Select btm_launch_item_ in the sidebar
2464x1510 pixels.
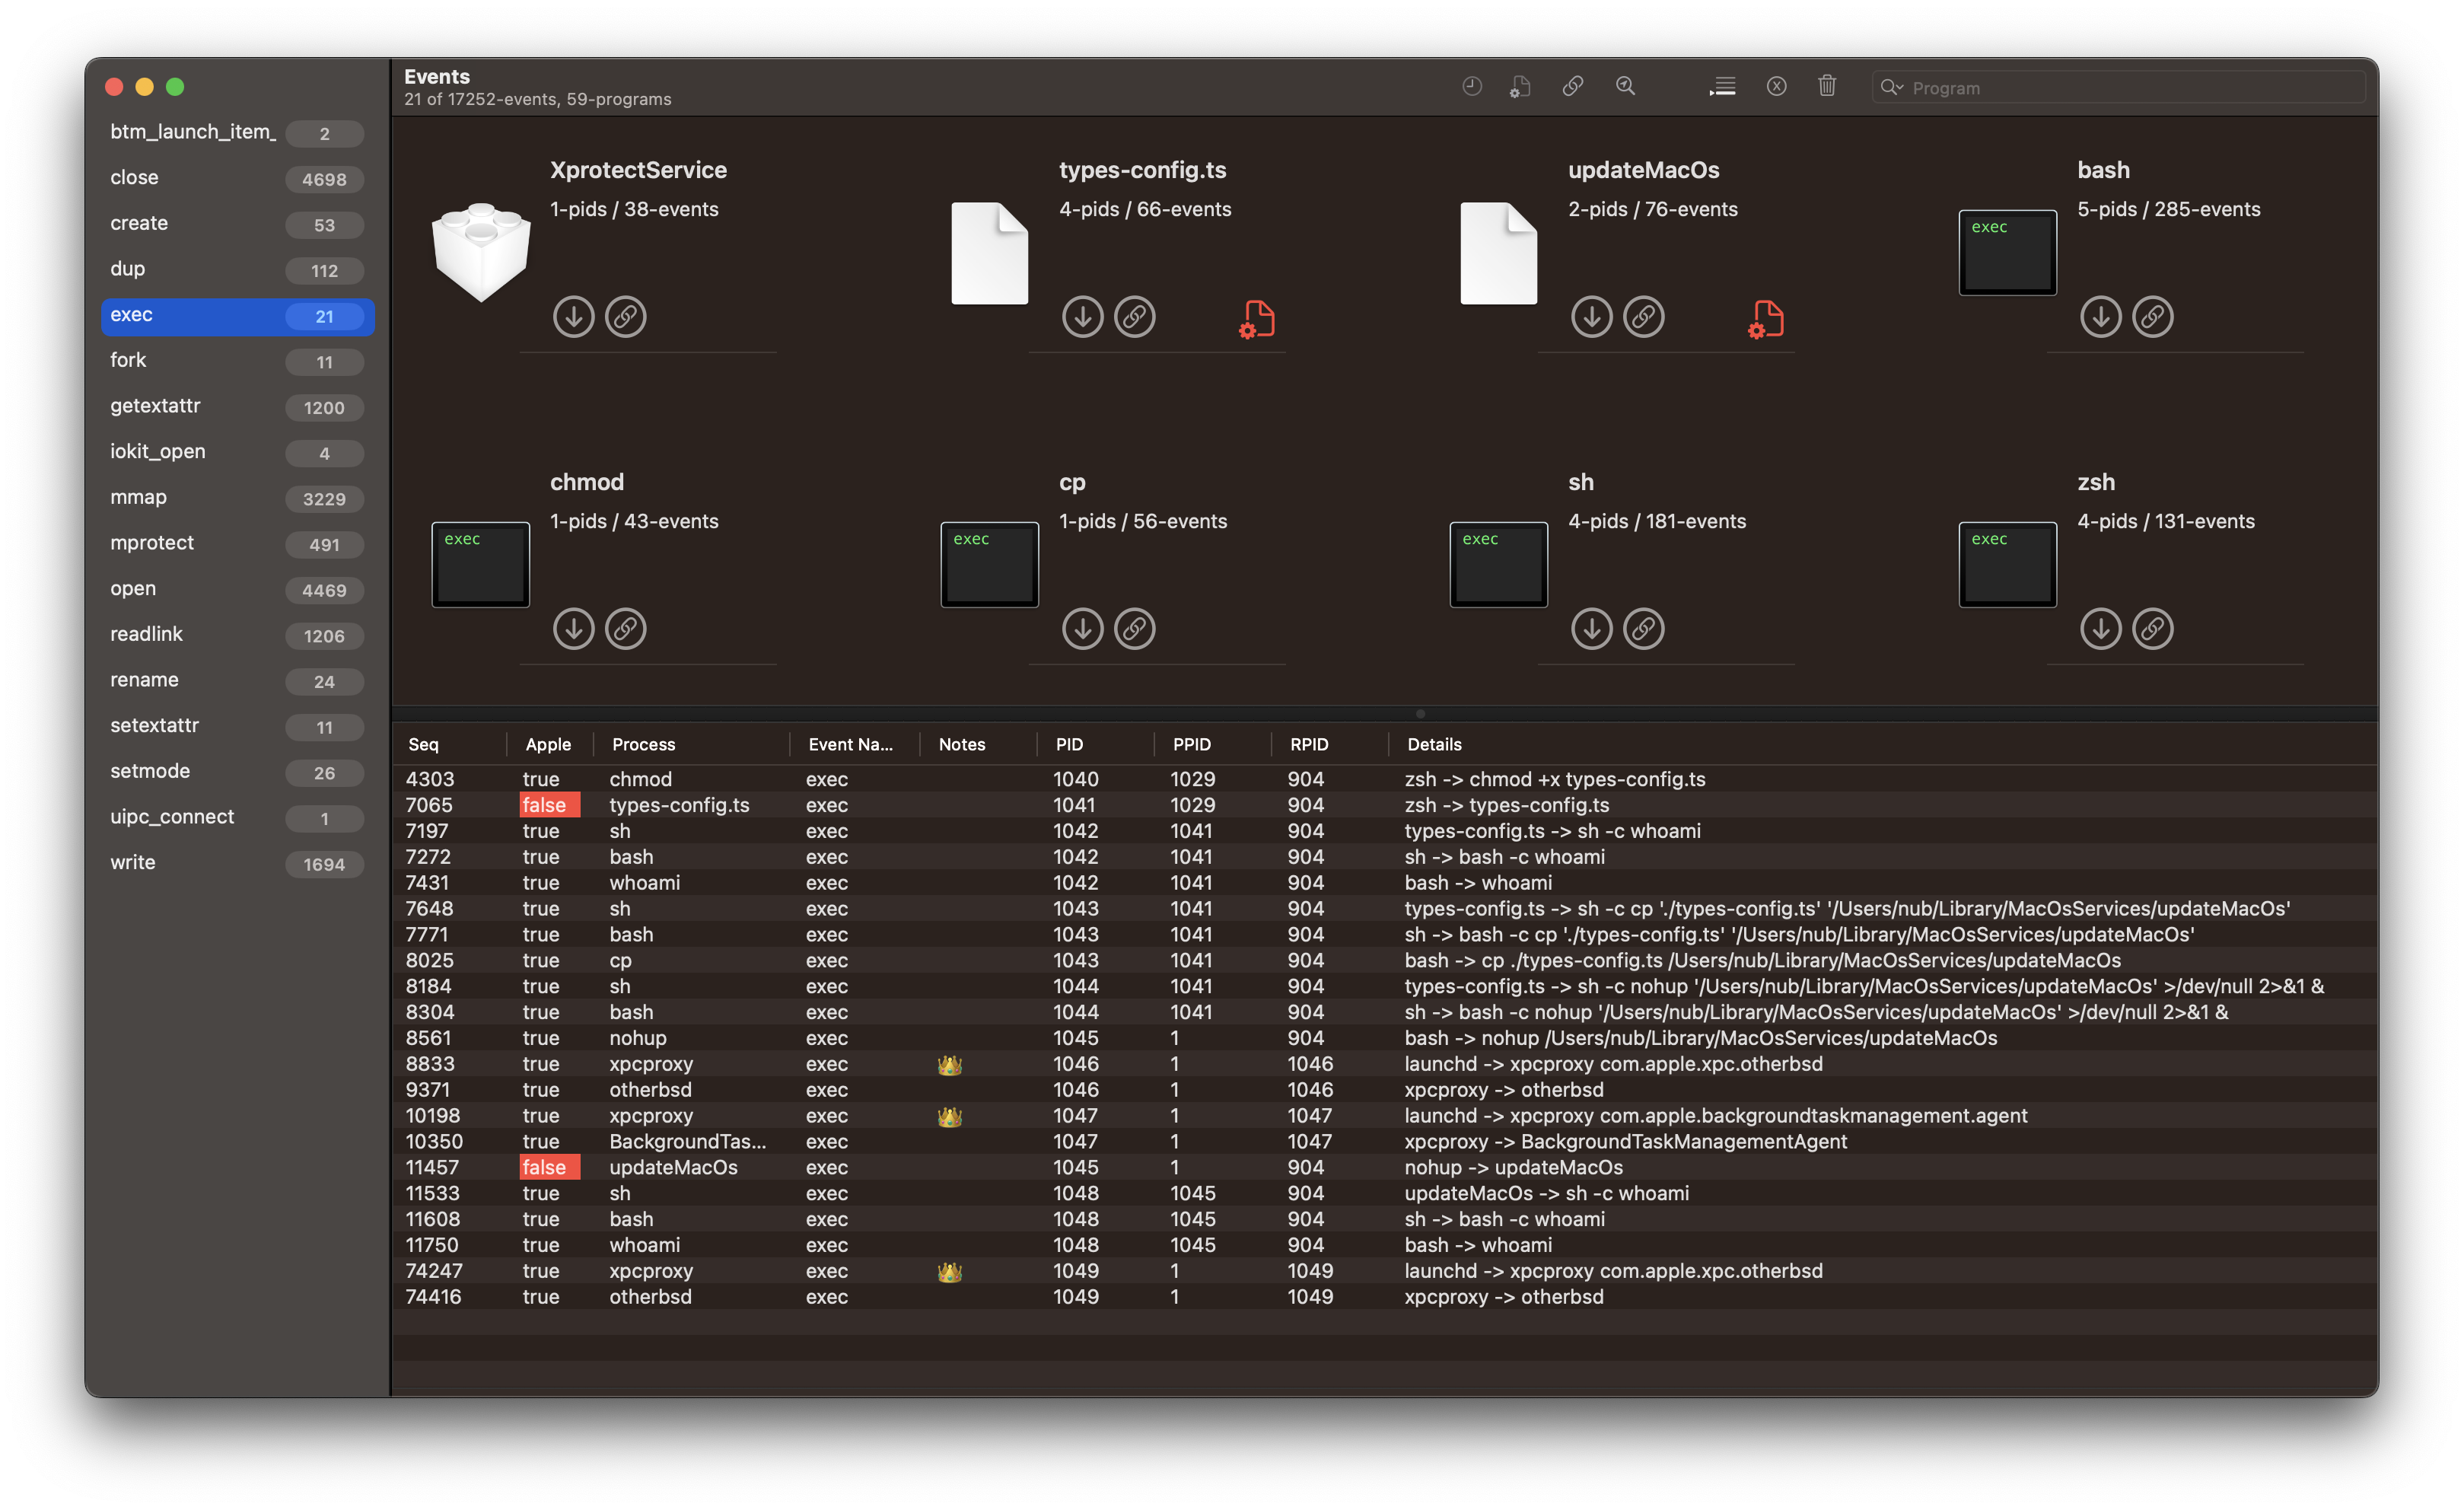(237, 132)
